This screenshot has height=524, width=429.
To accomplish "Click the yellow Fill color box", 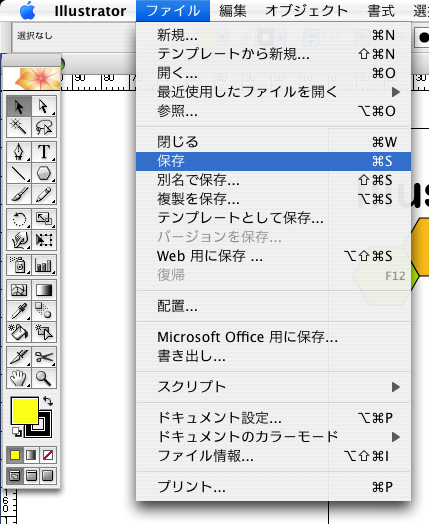I will point(24,410).
